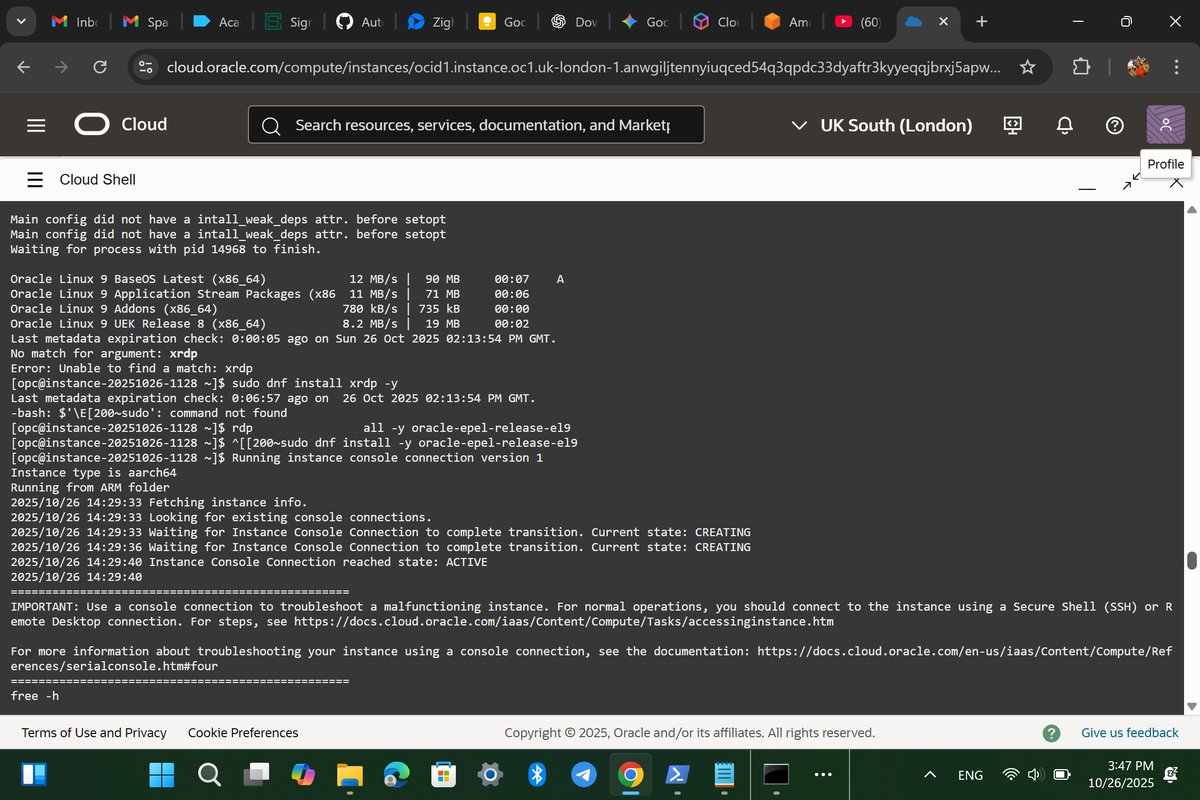Click the page scrollbar down arrow
The width and height of the screenshot is (1200, 800).
tap(1191, 707)
